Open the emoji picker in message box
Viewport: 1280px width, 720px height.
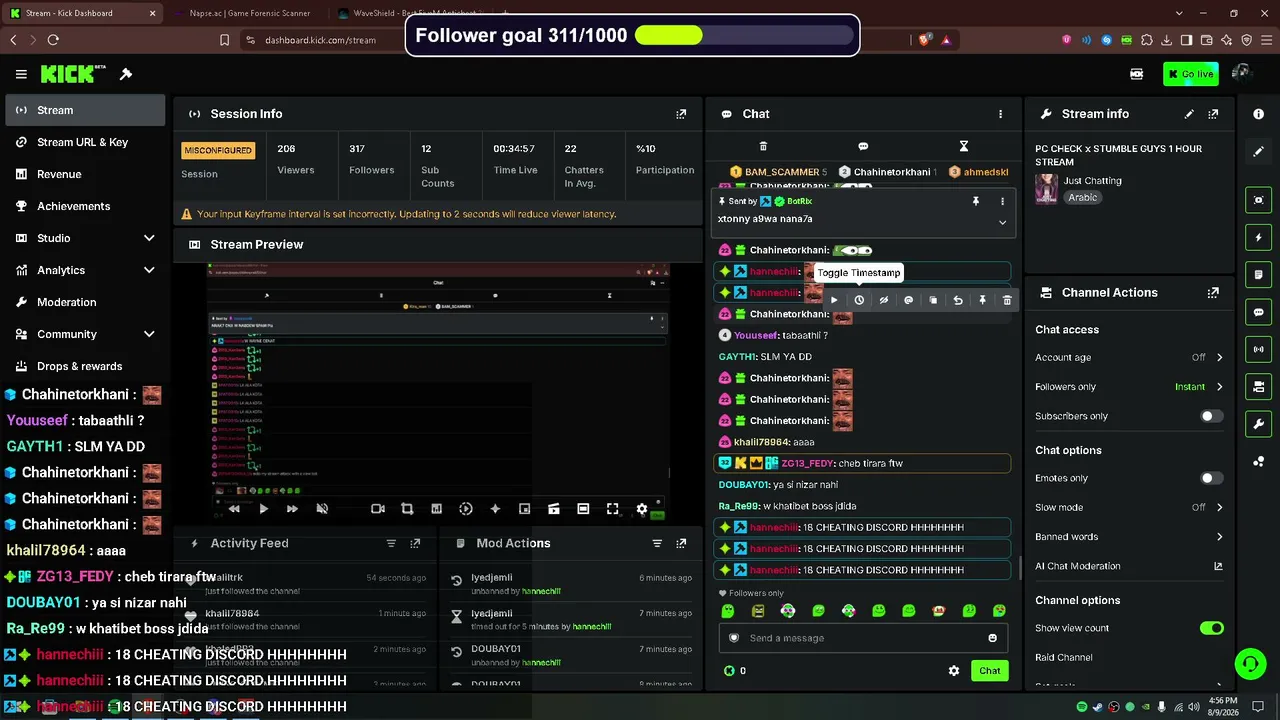(992, 638)
